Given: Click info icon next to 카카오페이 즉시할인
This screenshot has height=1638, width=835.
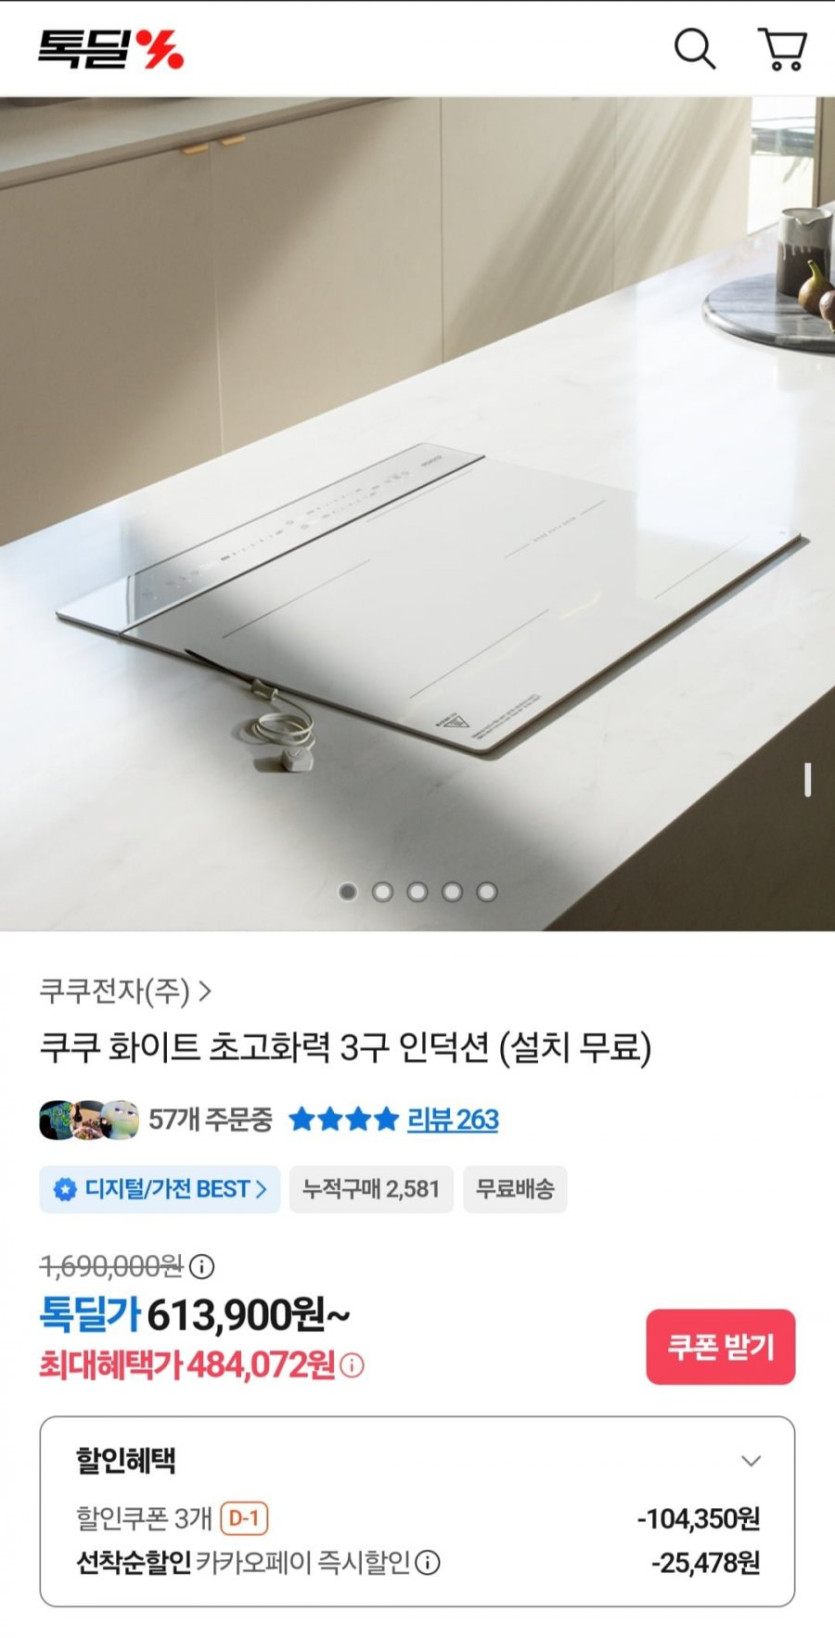Looking at the screenshot, I should (428, 1562).
